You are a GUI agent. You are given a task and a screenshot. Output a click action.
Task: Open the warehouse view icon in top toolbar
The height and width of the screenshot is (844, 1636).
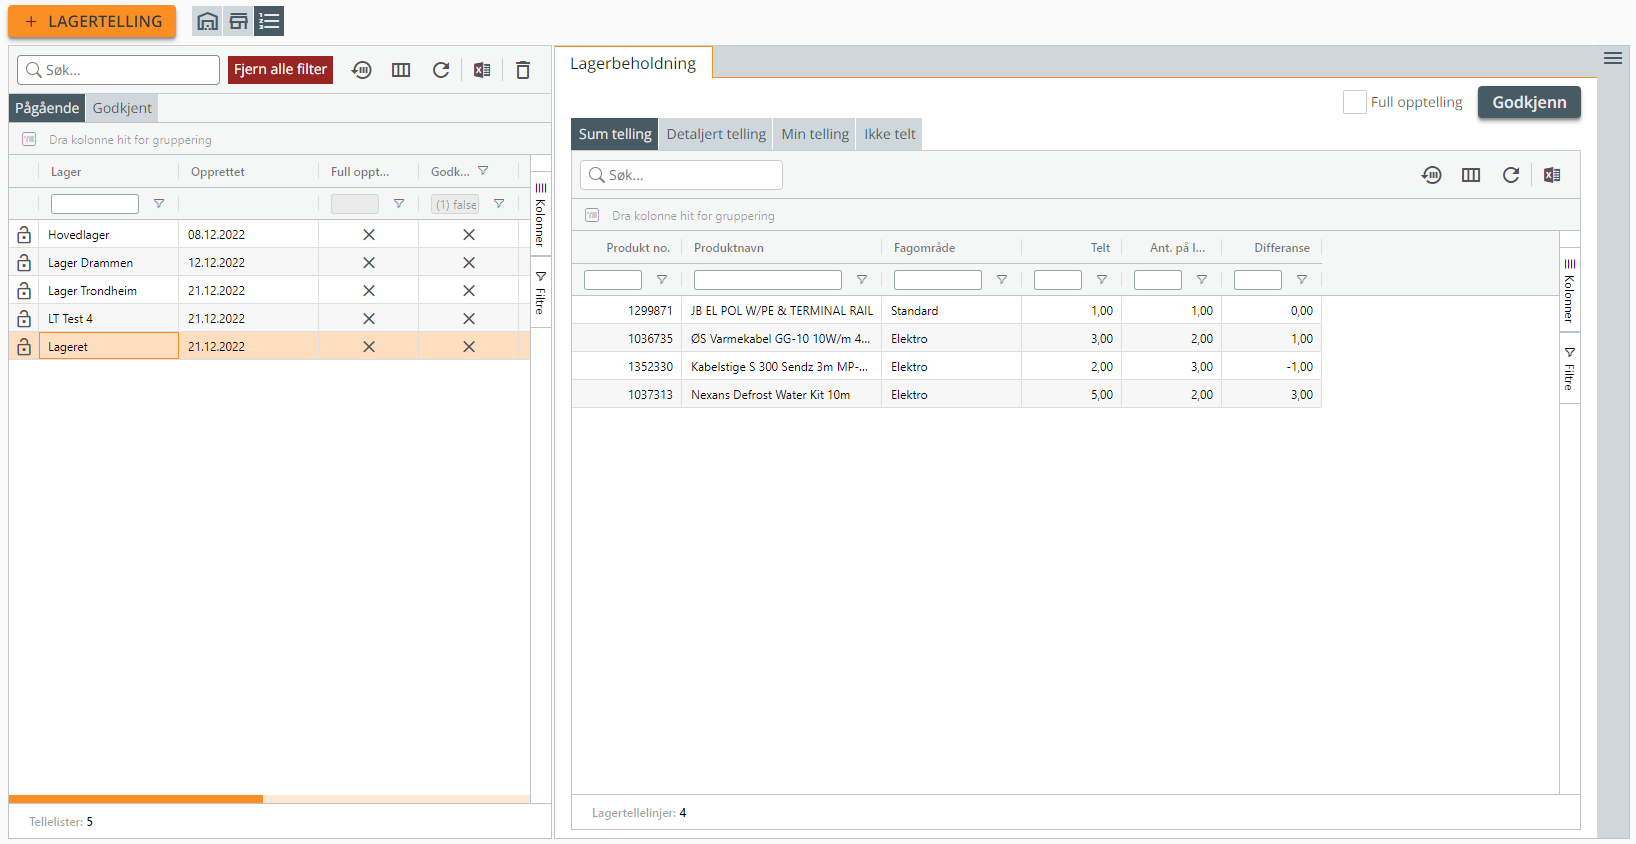pos(207,21)
